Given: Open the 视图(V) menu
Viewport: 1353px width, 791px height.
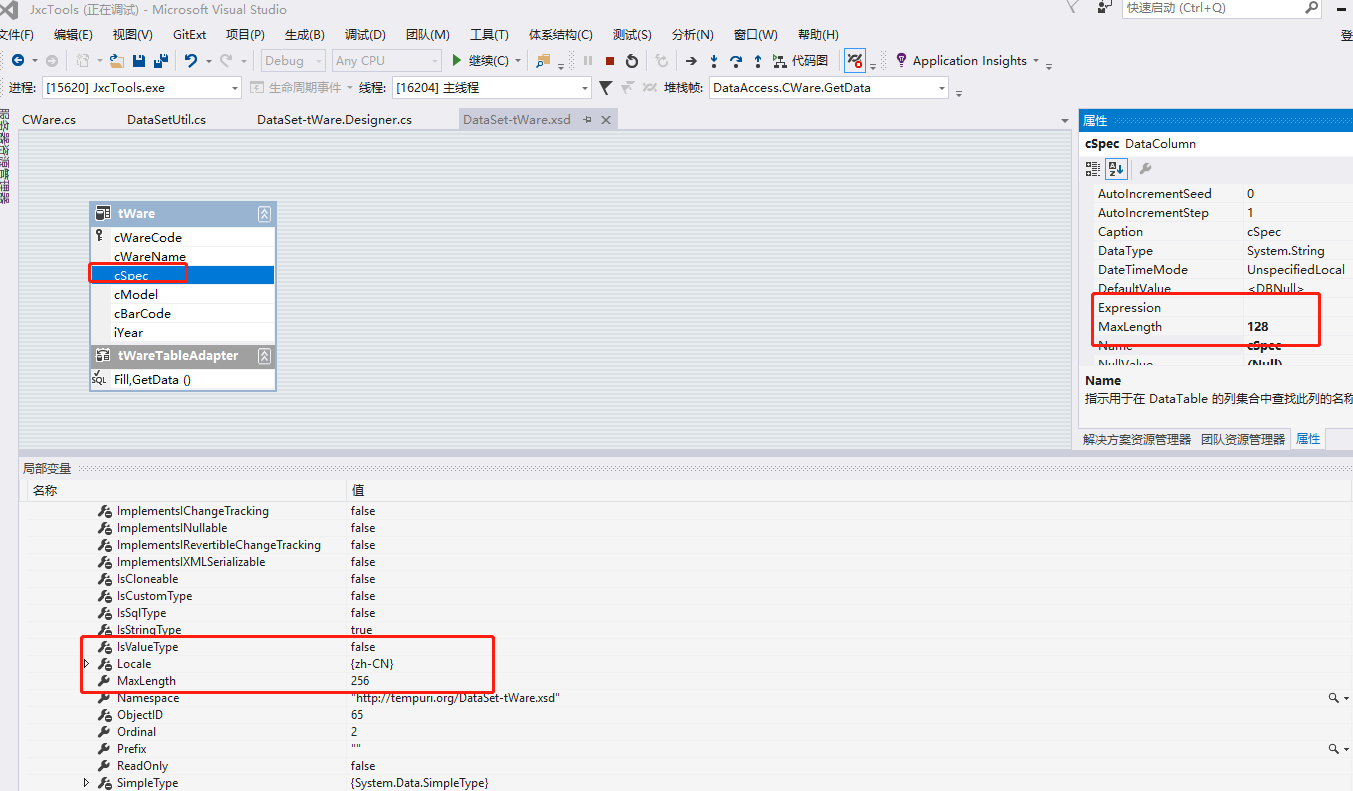Looking at the screenshot, I should (132, 35).
